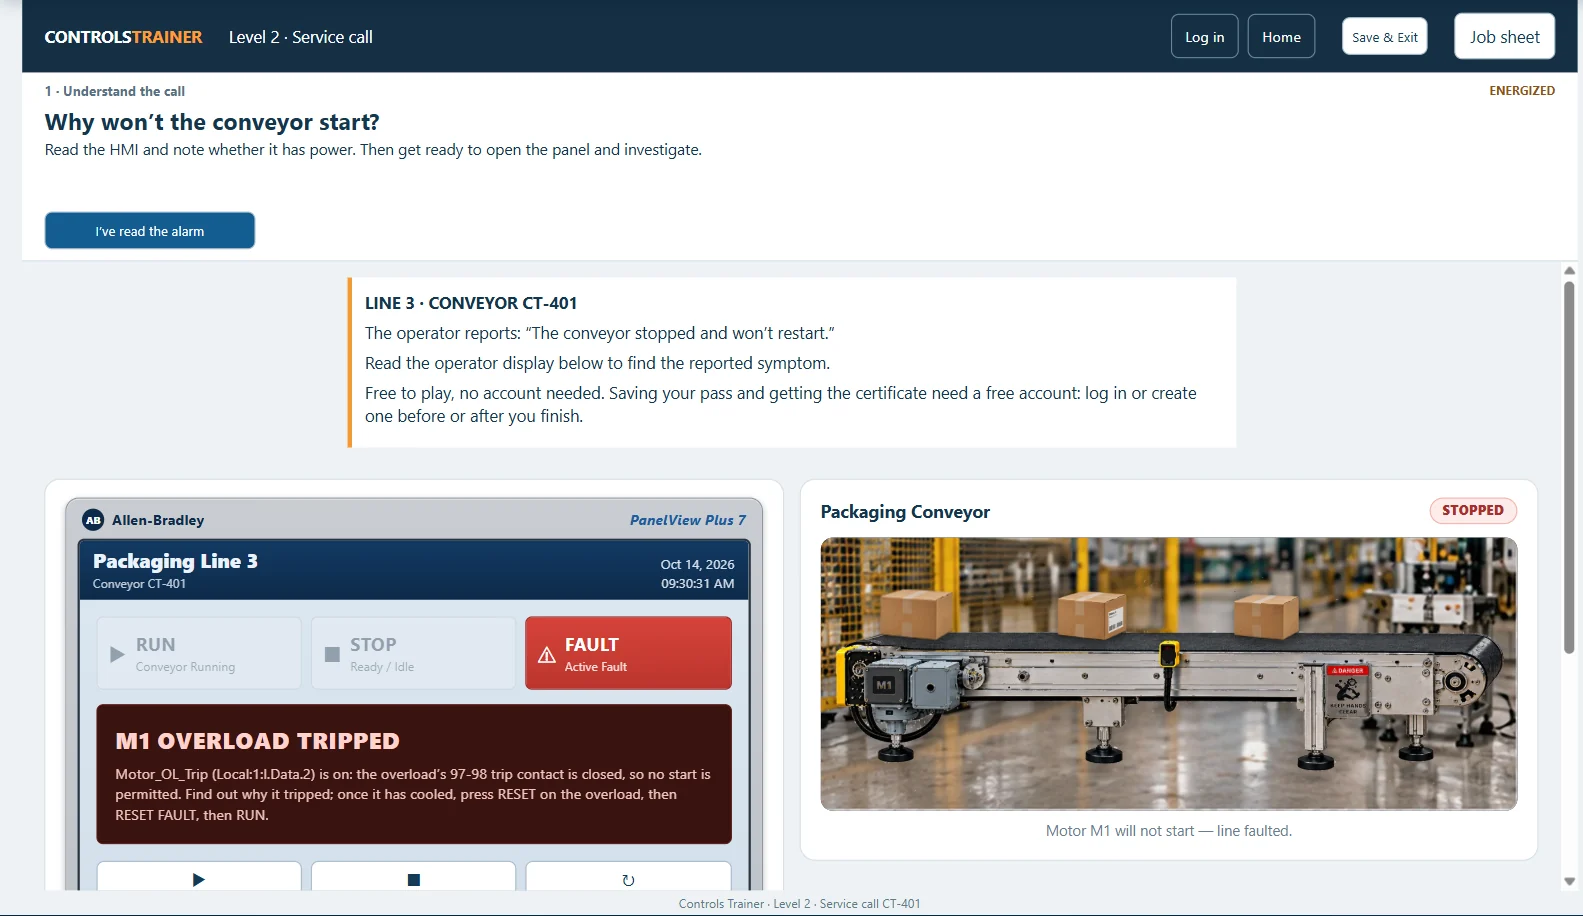Click the RUN tile's play arrow icon
Screen dimensions: 1583x916
click(117, 654)
